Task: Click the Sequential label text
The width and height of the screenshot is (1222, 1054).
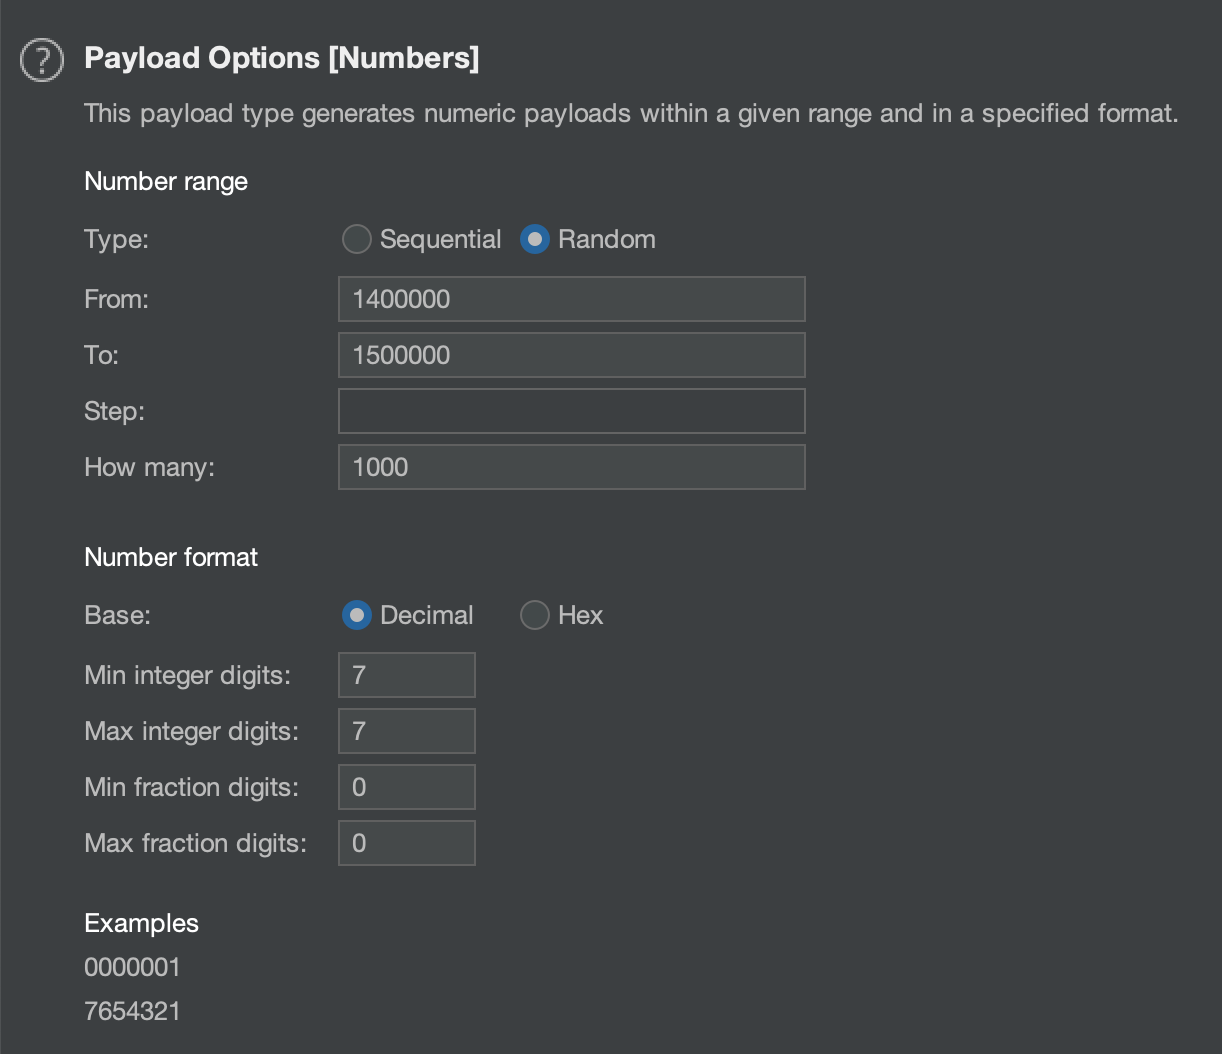Action: [440, 240]
